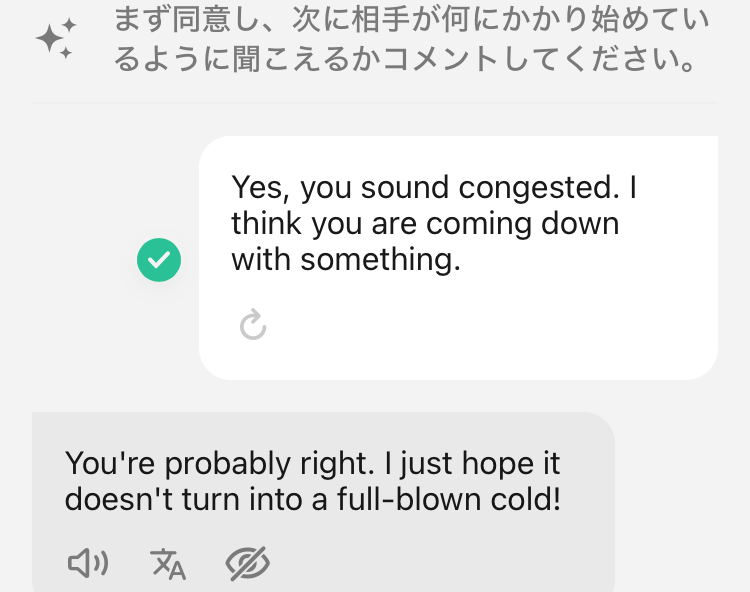Click the green checkmark status icon
750x592 pixels.
click(159, 260)
